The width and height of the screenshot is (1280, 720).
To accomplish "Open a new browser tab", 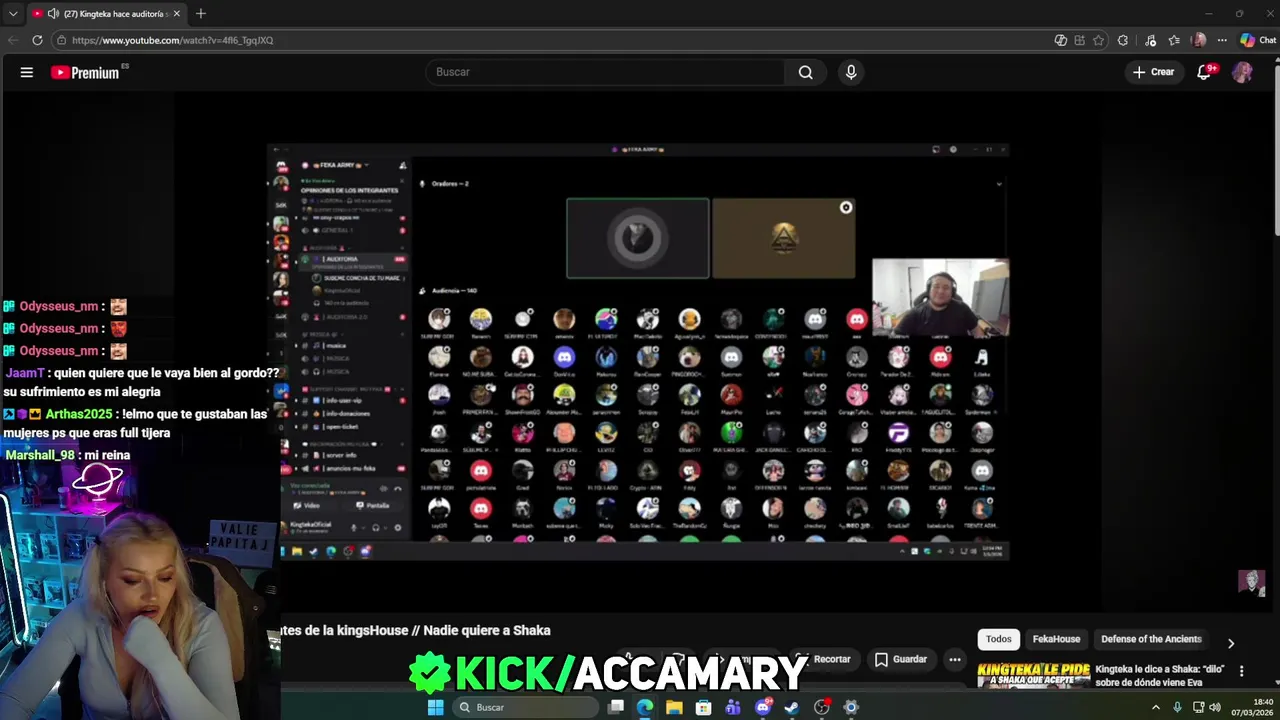I will point(201,14).
